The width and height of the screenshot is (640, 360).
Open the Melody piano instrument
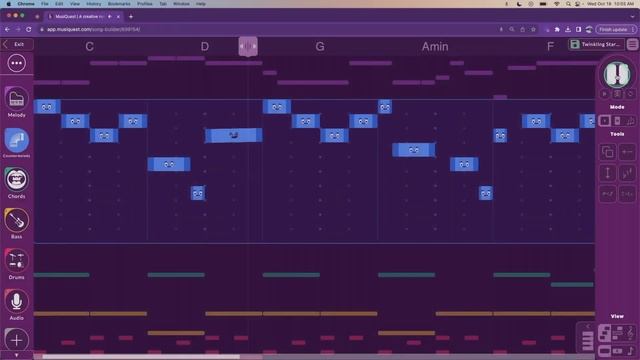[16, 99]
